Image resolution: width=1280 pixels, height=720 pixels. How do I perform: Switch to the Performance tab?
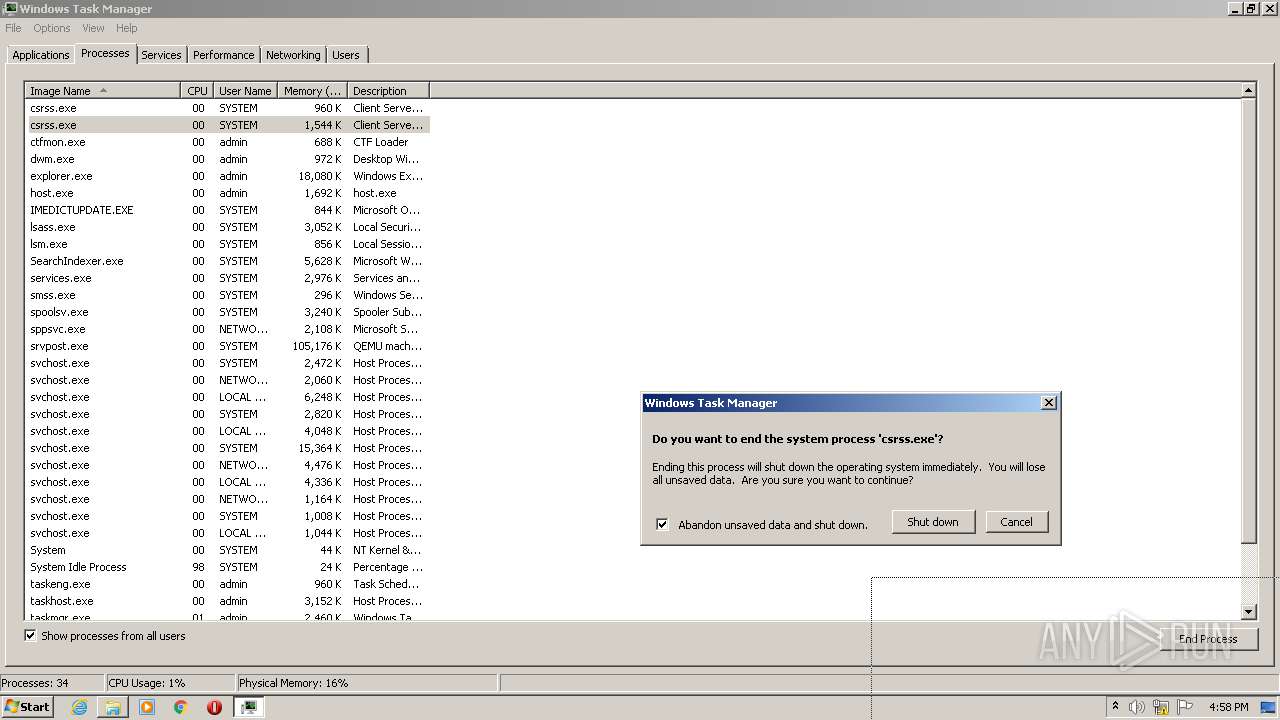[223, 55]
